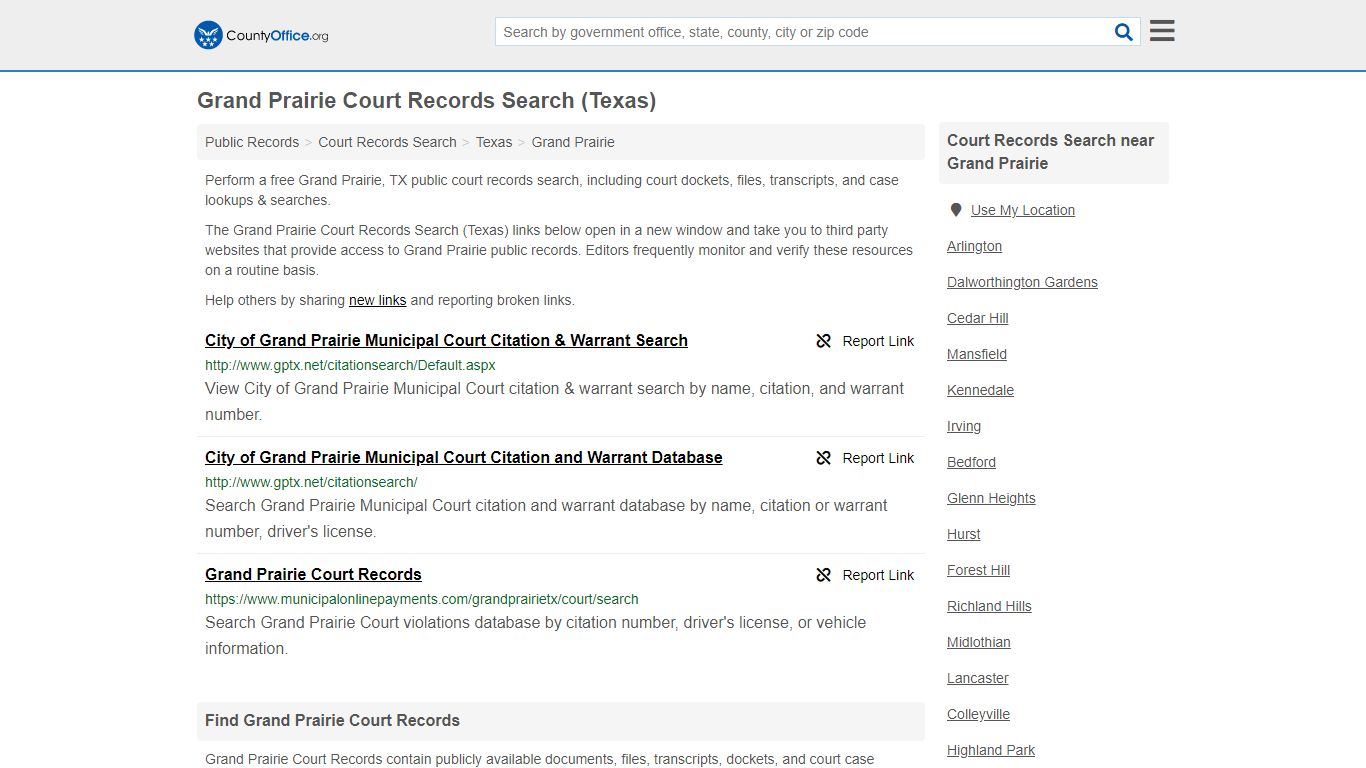Open Dalworthington Gardens link
This screenshot has width=1366, height=768.
(x=1022, y=282)
